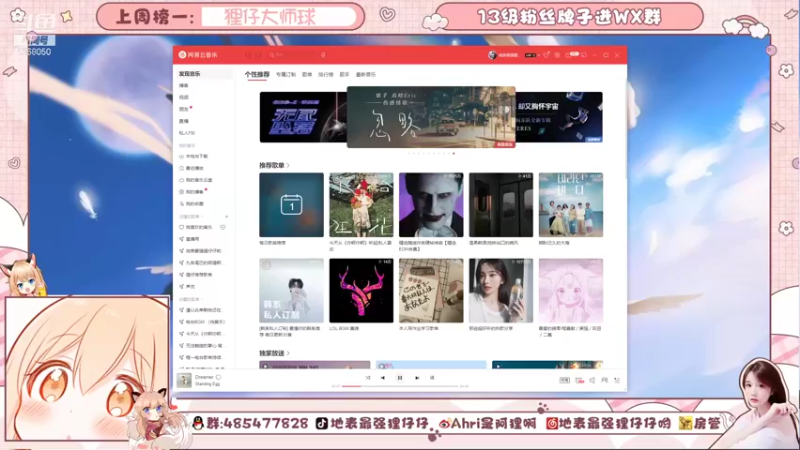Open the 韩系私人订制 playlist cover
Screen dimensions: 800x450
tap(291, 290)
